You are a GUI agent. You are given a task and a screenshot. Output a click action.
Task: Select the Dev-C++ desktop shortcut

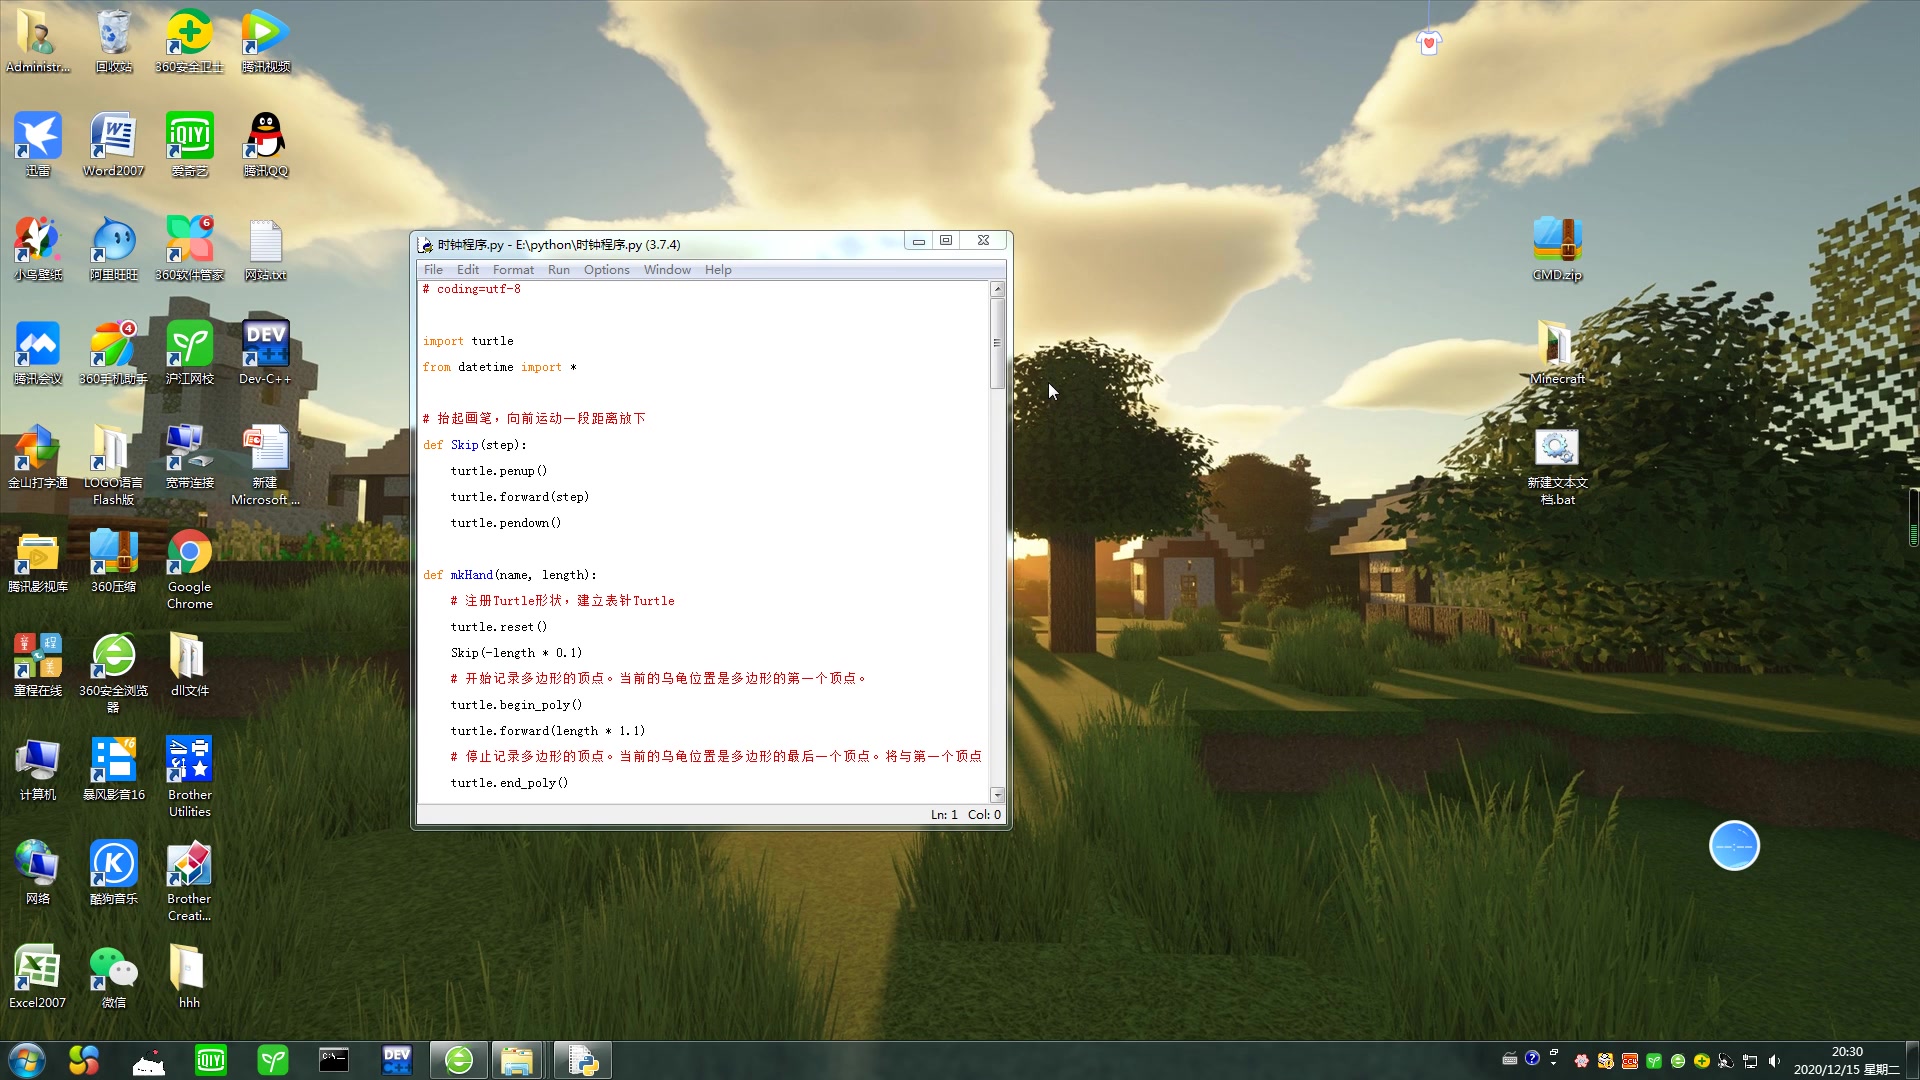click(265, 345)
